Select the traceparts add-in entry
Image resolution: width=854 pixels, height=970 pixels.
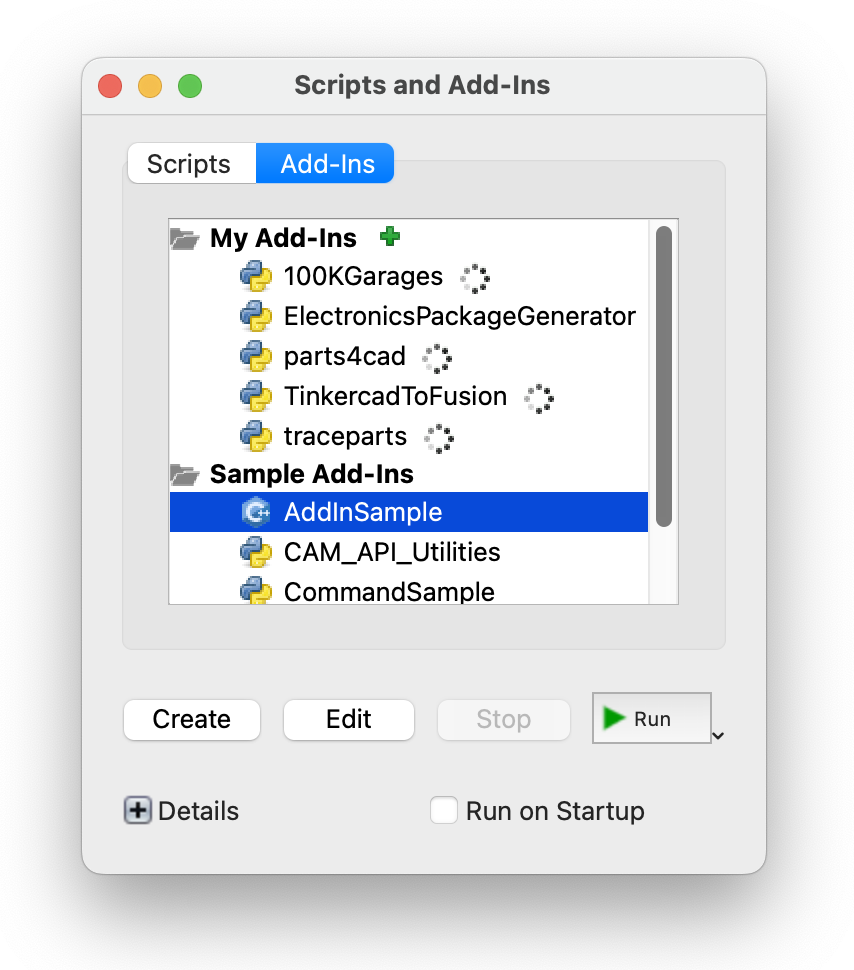[345, 437]
